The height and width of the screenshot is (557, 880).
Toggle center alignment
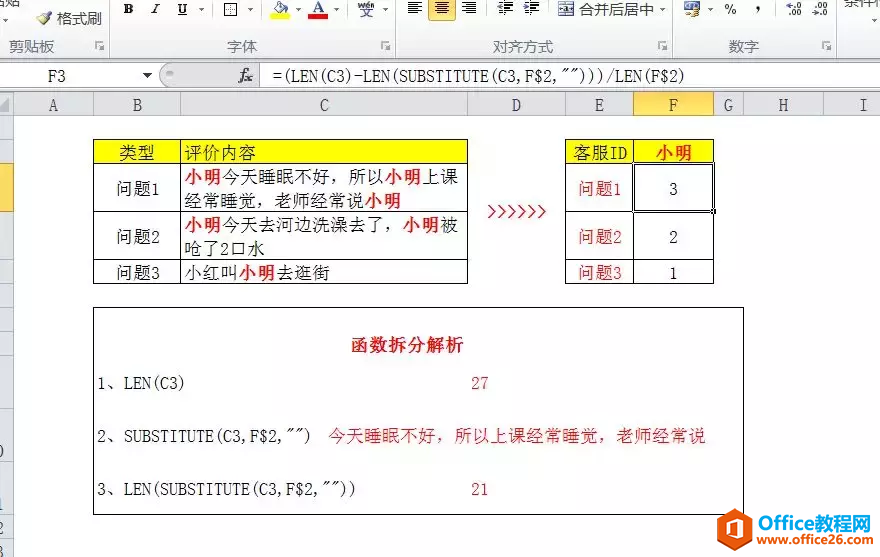442,8
